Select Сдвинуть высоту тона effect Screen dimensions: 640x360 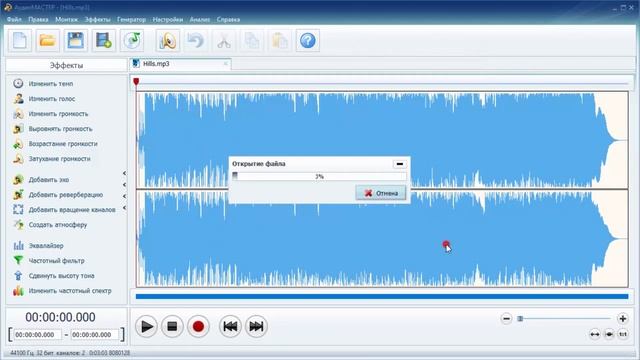tap(53, 276)
